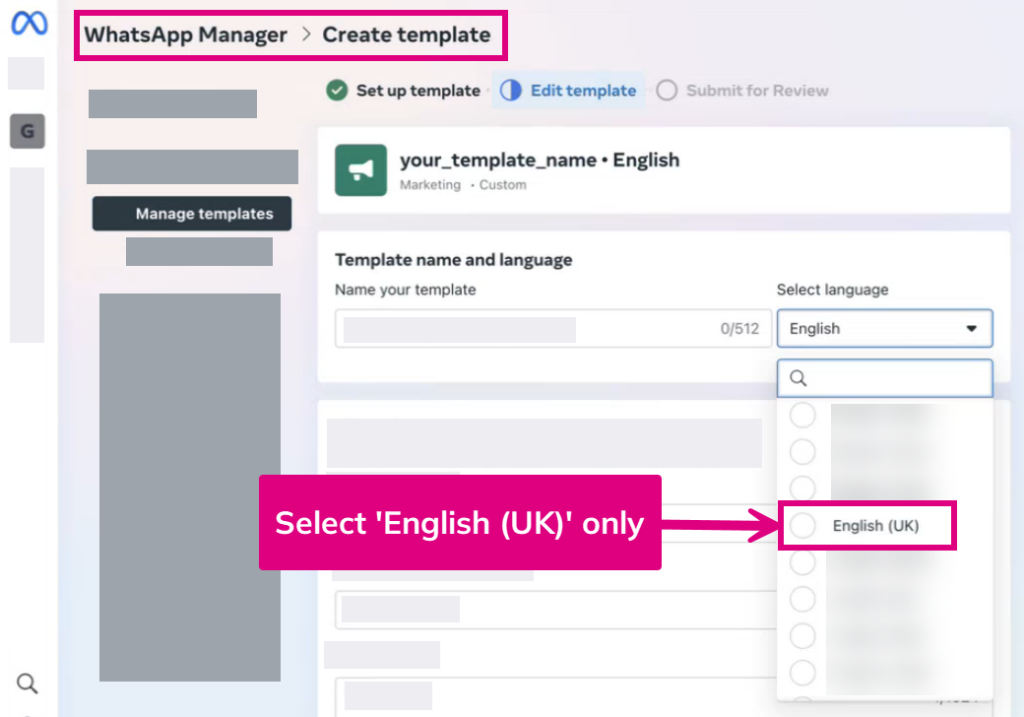Click the empty circle before Submit for Review

667,90
